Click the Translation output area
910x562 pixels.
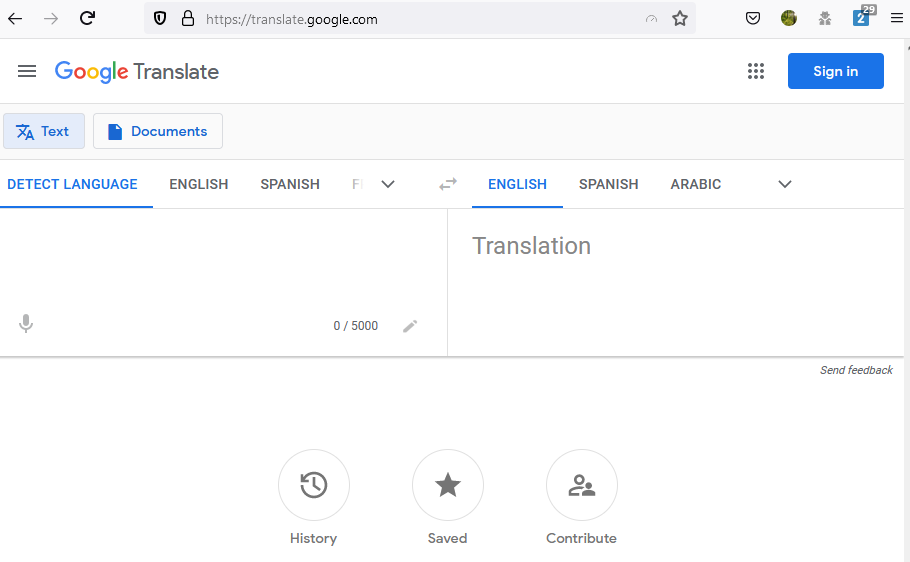pos(676,282)
